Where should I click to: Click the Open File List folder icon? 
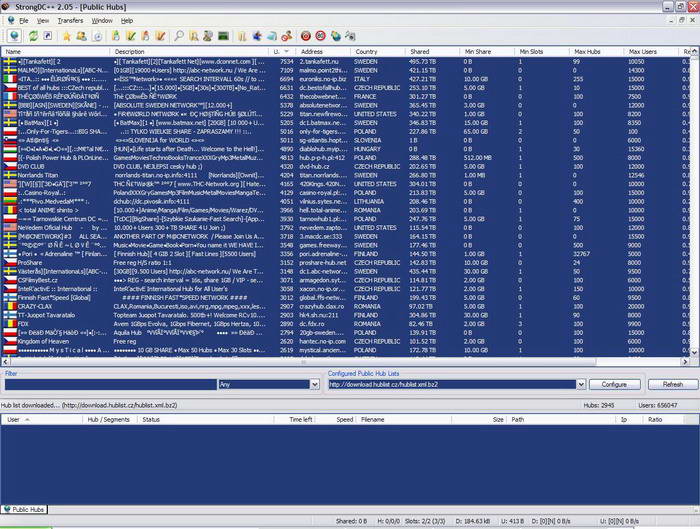click(x=242, y=36)
